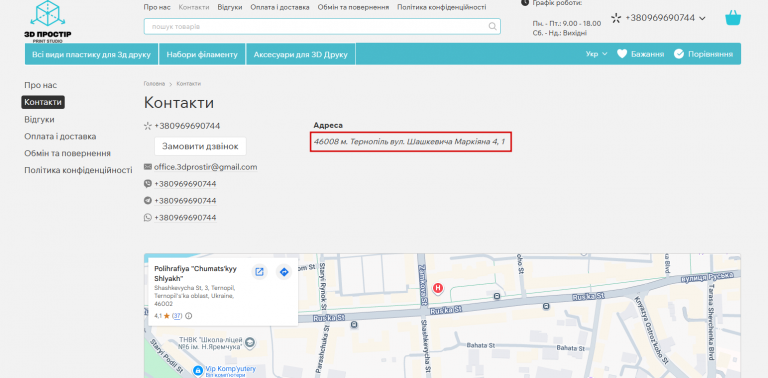This screenshot has height=378, width=768.
Task: Click the directions icon in map card
Action: point(284,272)
